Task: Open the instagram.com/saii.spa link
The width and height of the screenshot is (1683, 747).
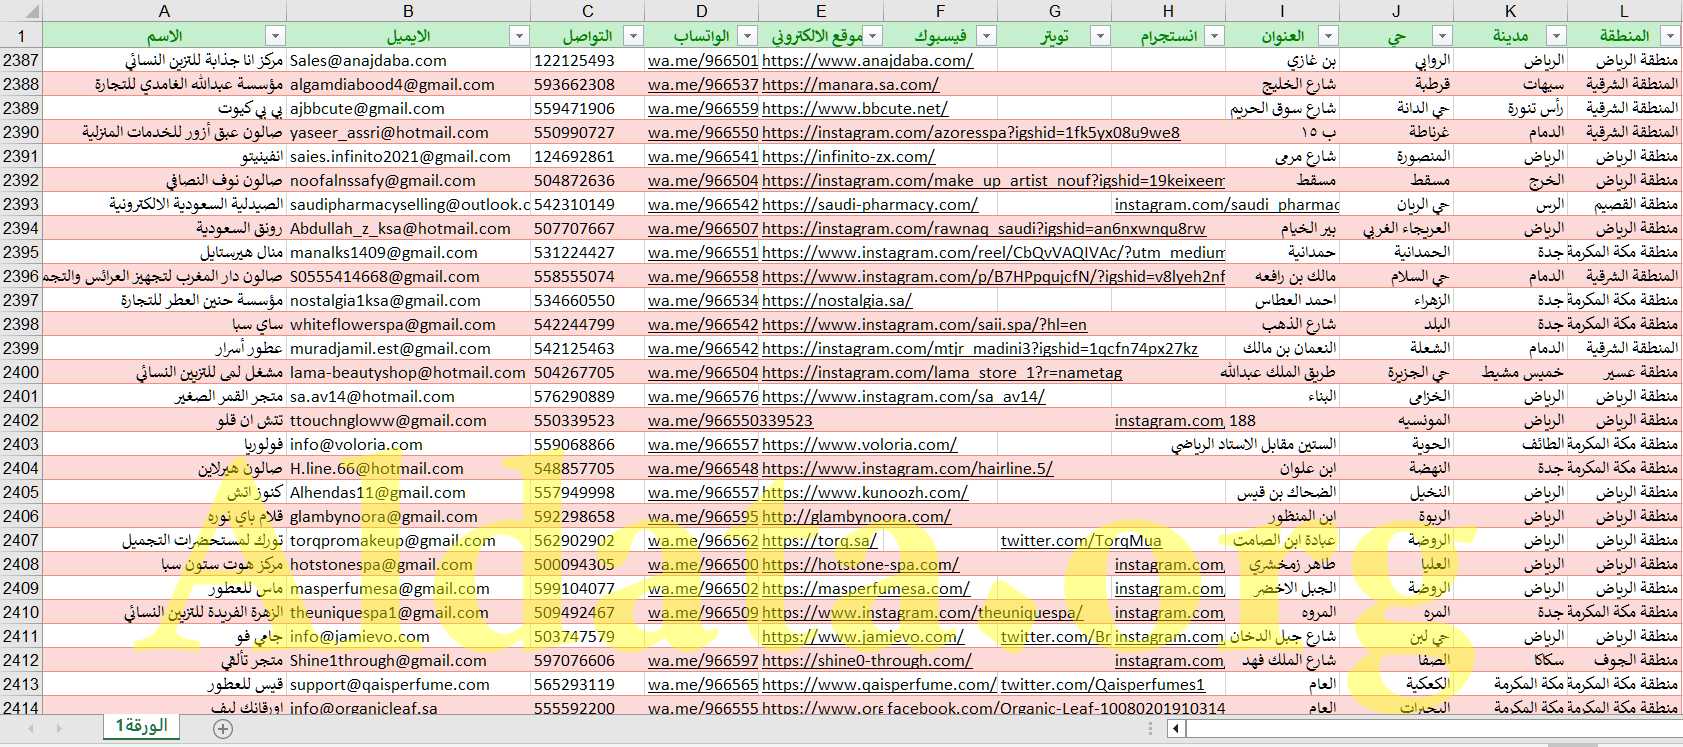Action: (x=924, y=324)
